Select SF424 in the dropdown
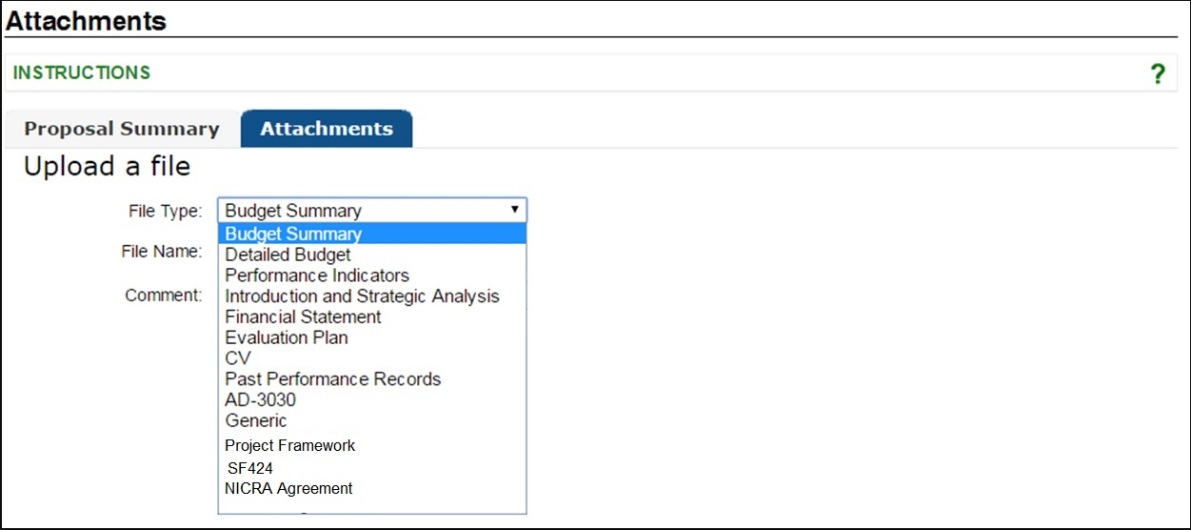 pyautogui.click(x=250, y=468)
